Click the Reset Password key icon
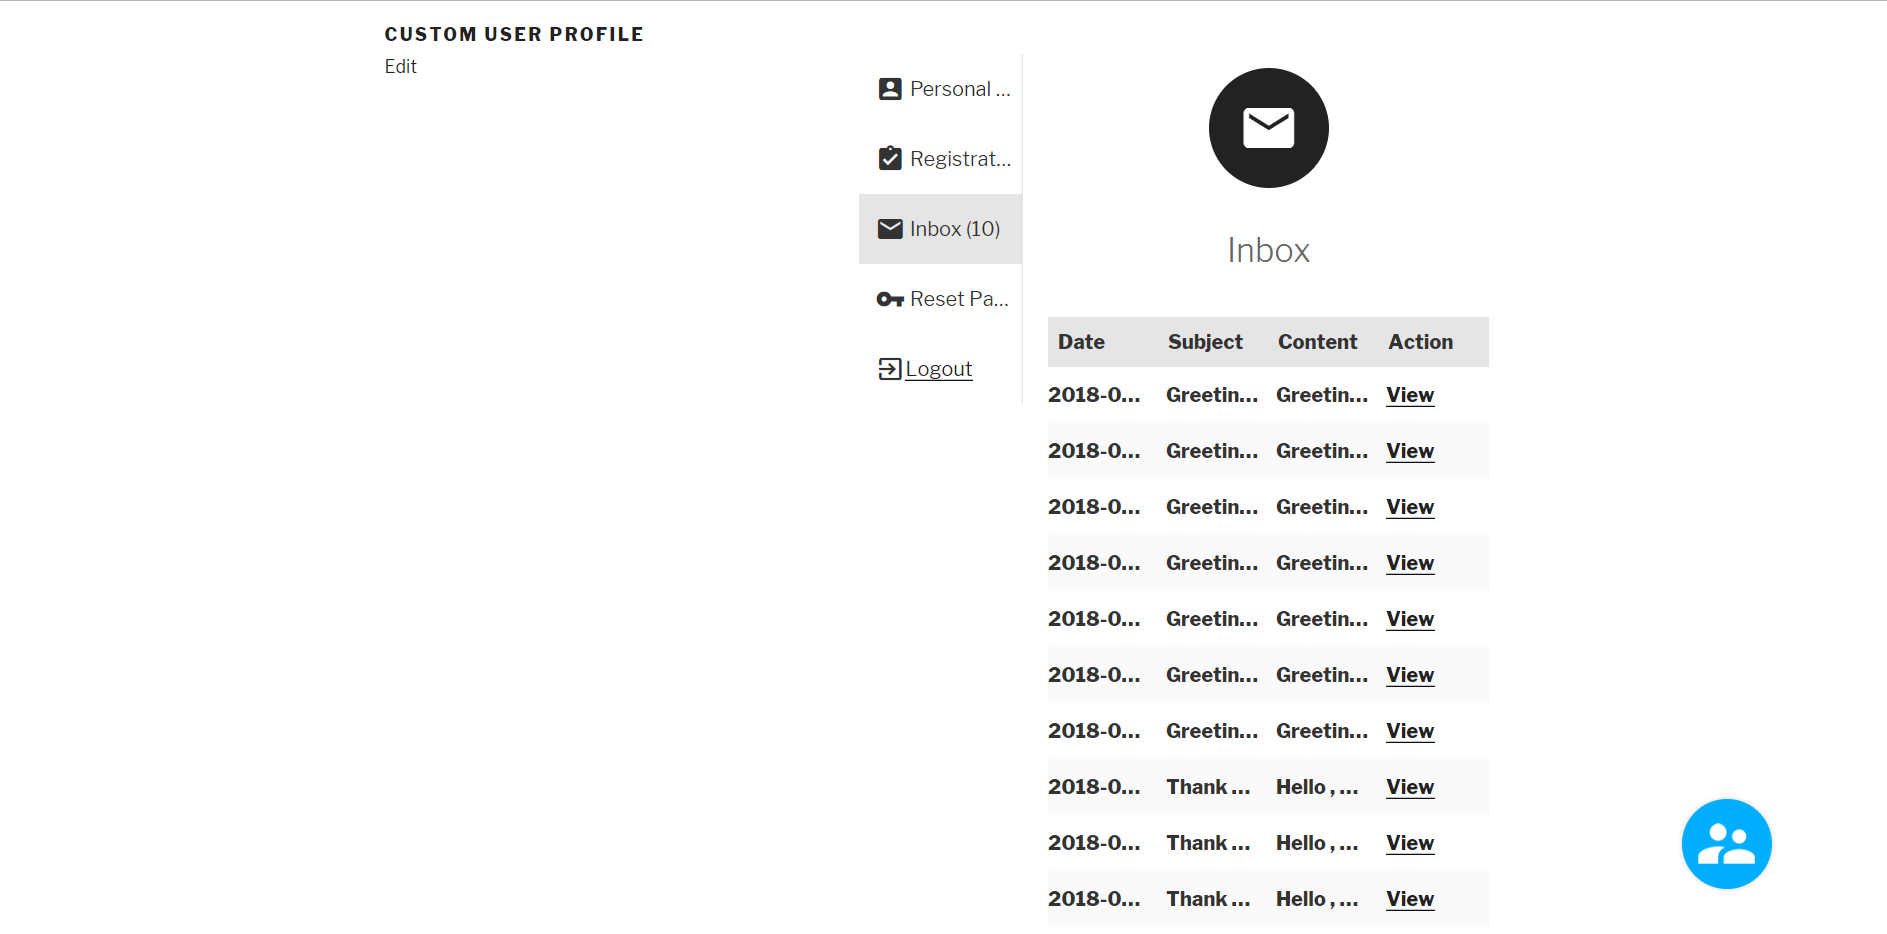Viewport: 1887px width, 934px height. point(889,299)
